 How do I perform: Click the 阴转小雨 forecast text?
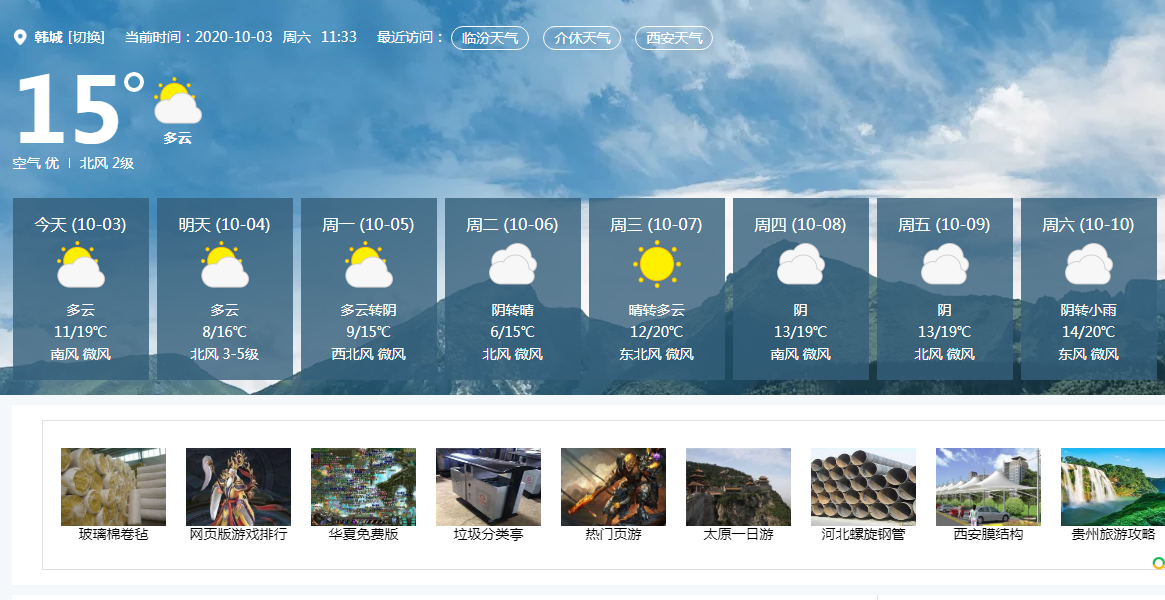(1088, 310)
